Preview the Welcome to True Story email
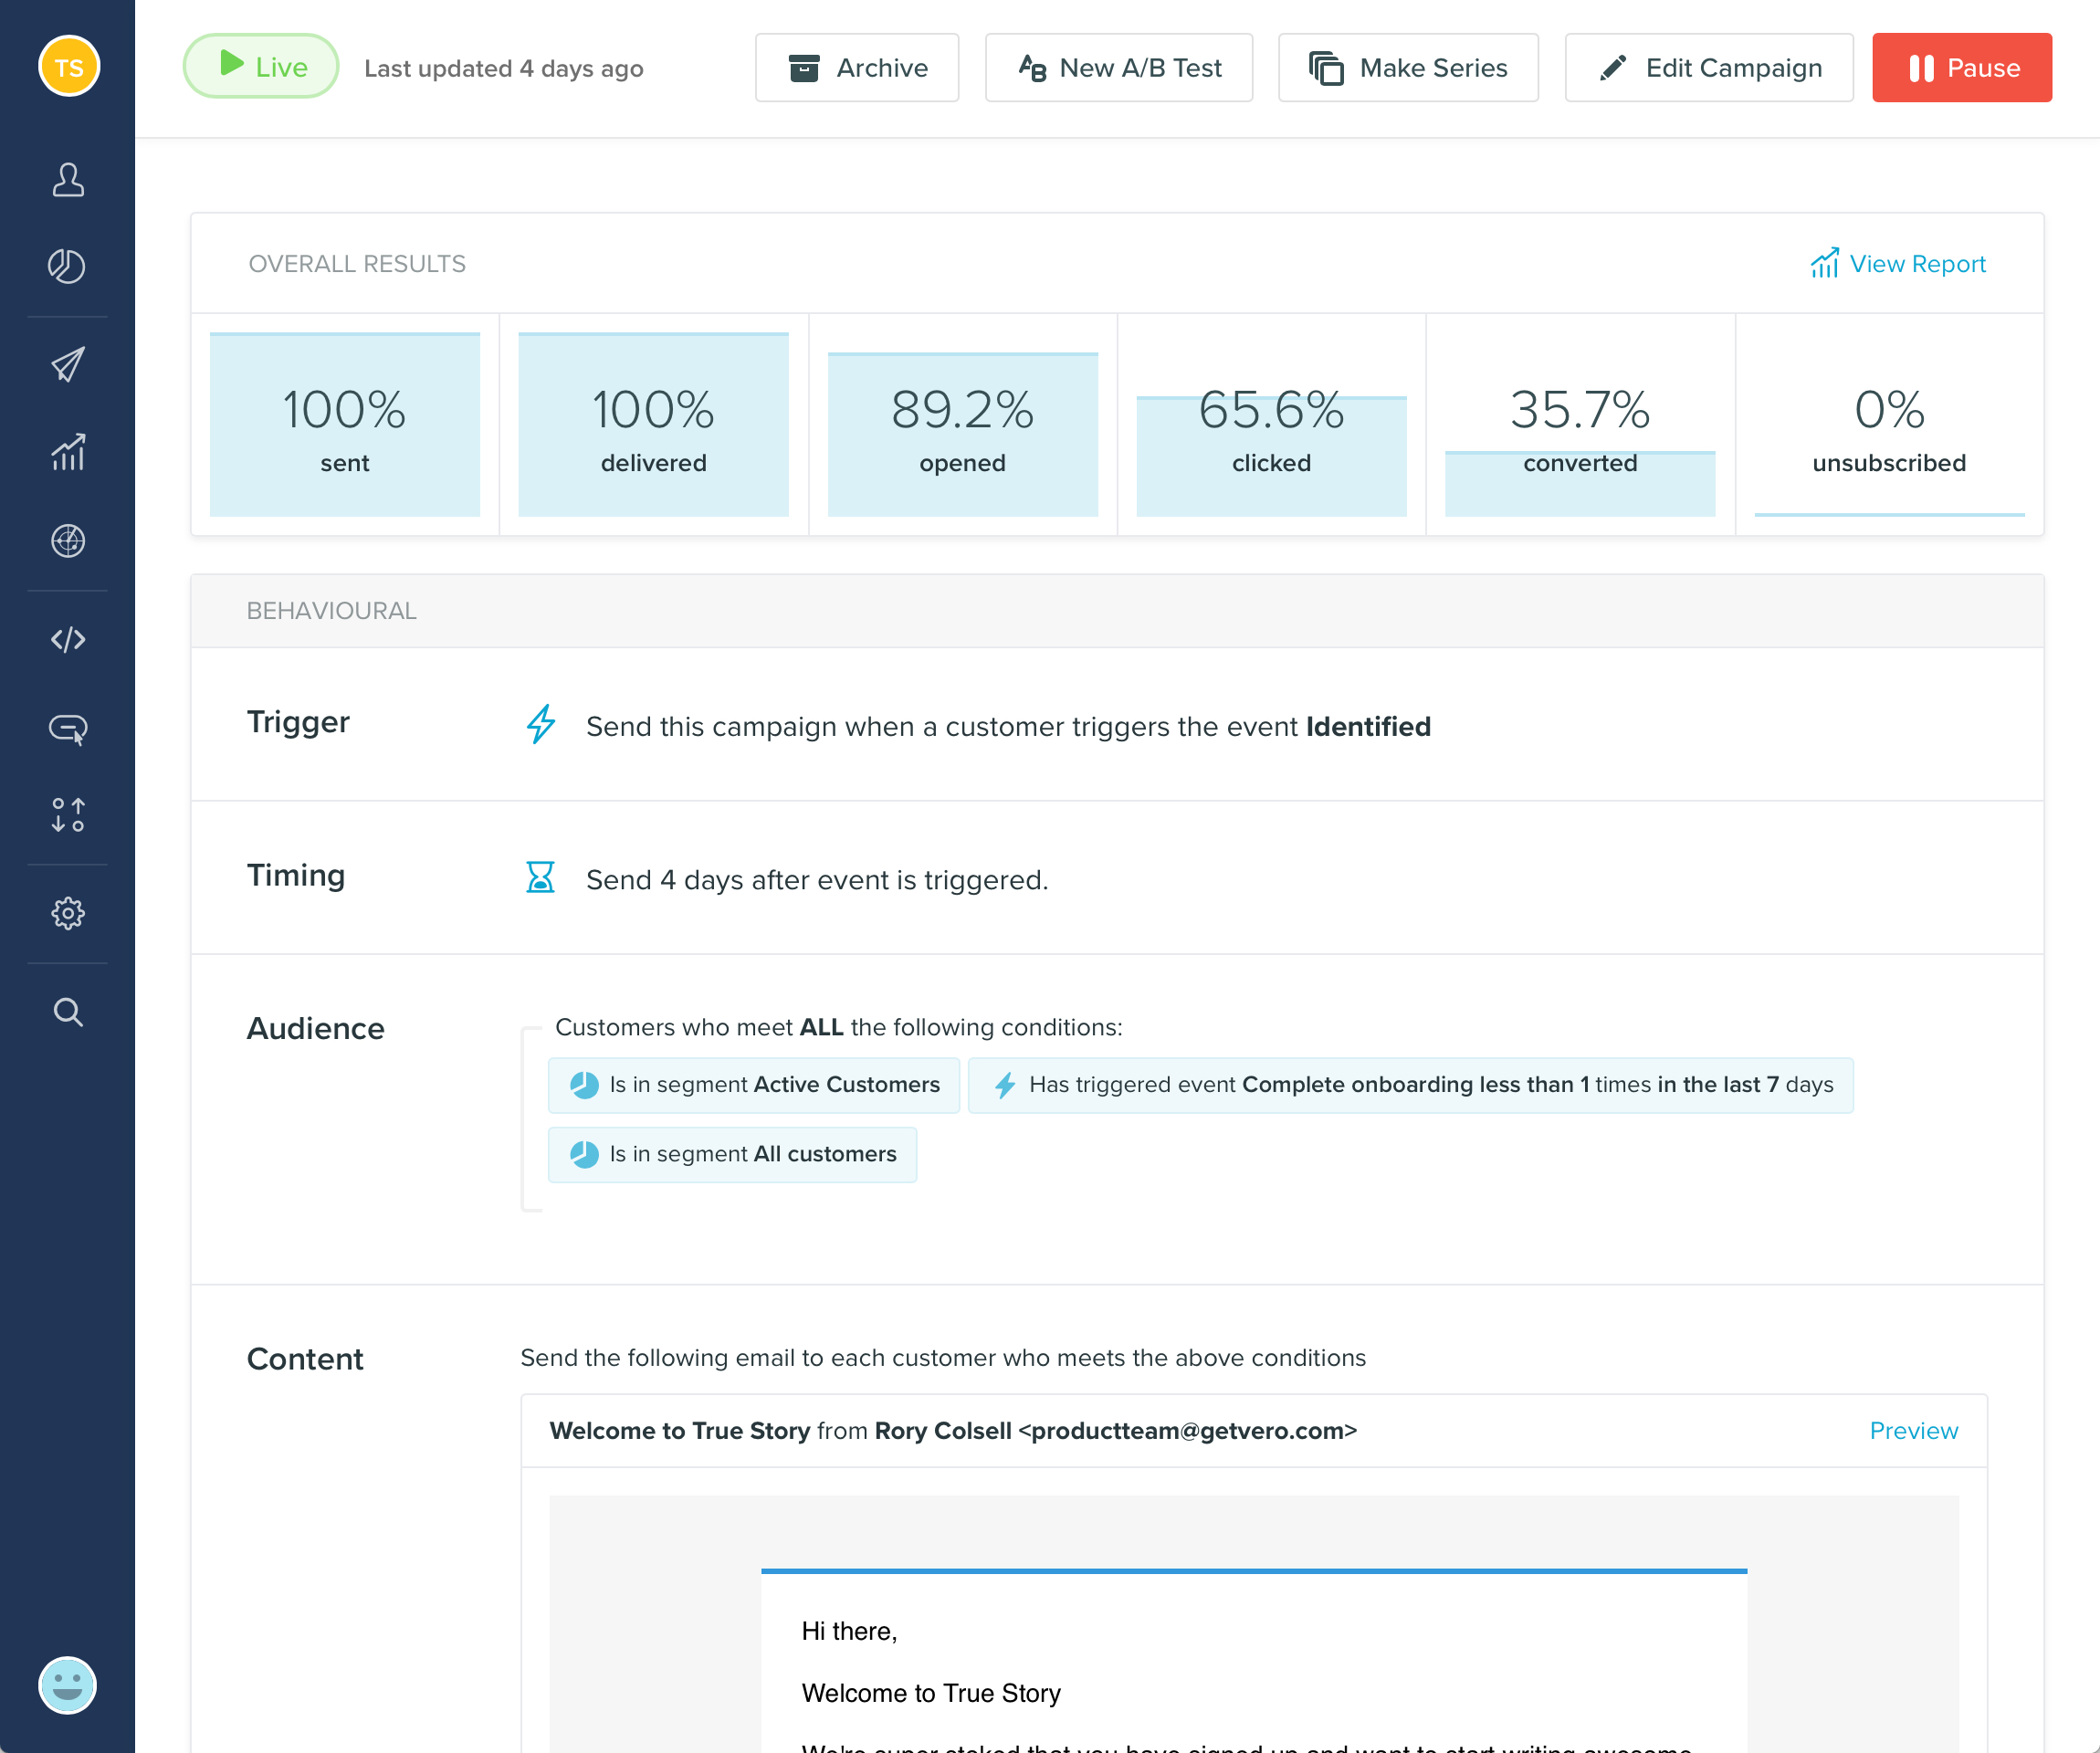2100x1753 pixels. coord(1914,1431)
